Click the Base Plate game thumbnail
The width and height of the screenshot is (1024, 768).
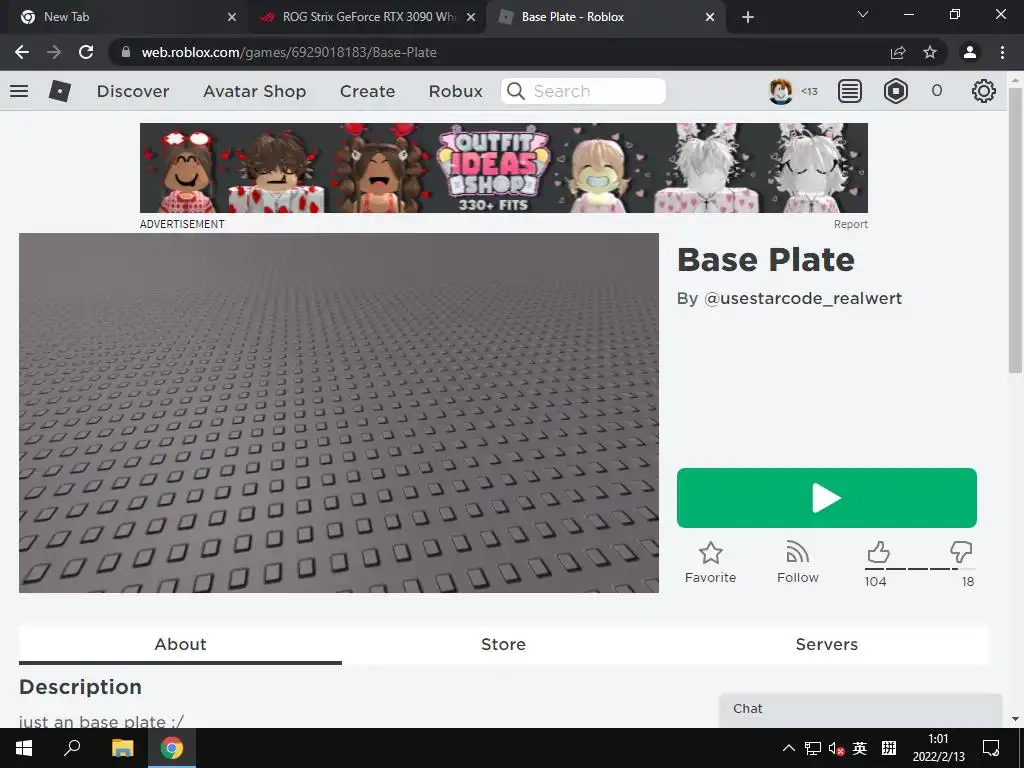339,413
